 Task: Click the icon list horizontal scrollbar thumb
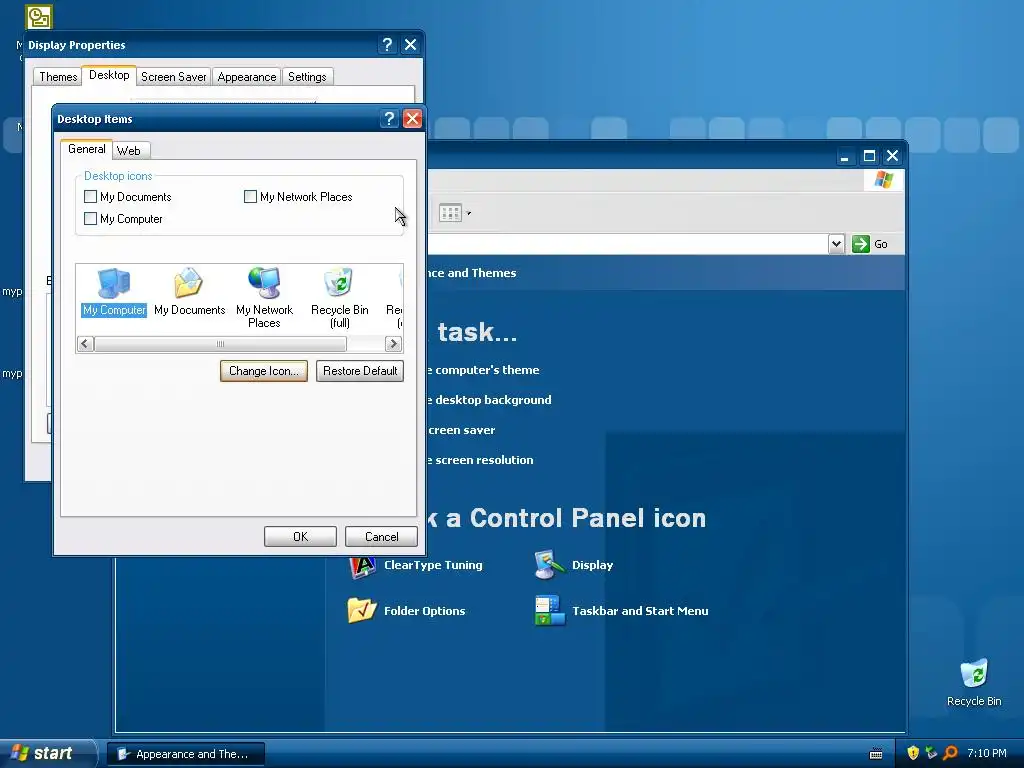click(221, 344)
